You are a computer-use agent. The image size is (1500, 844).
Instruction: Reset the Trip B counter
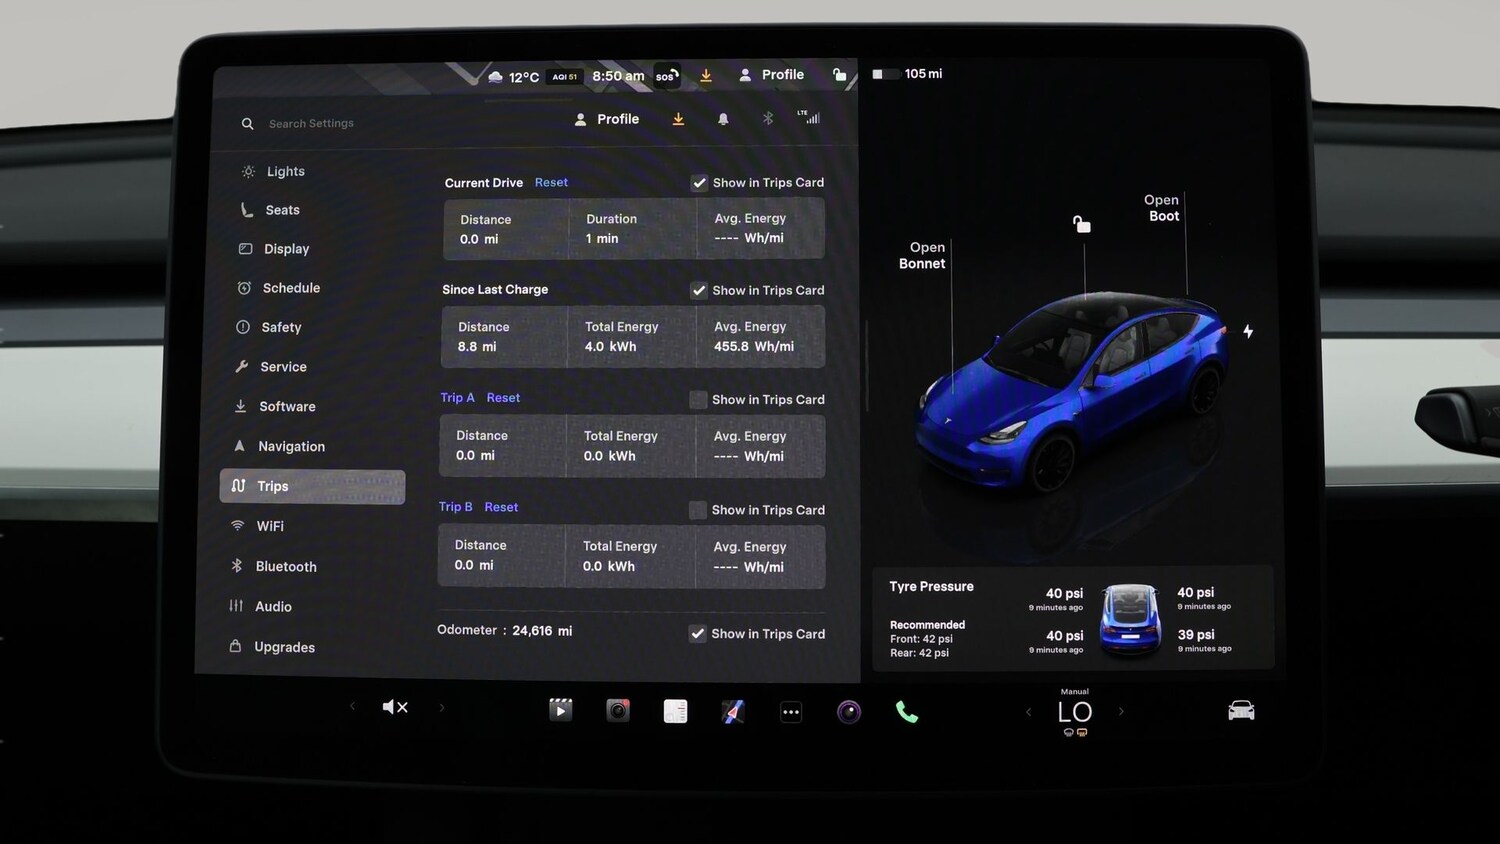point(501,506)
